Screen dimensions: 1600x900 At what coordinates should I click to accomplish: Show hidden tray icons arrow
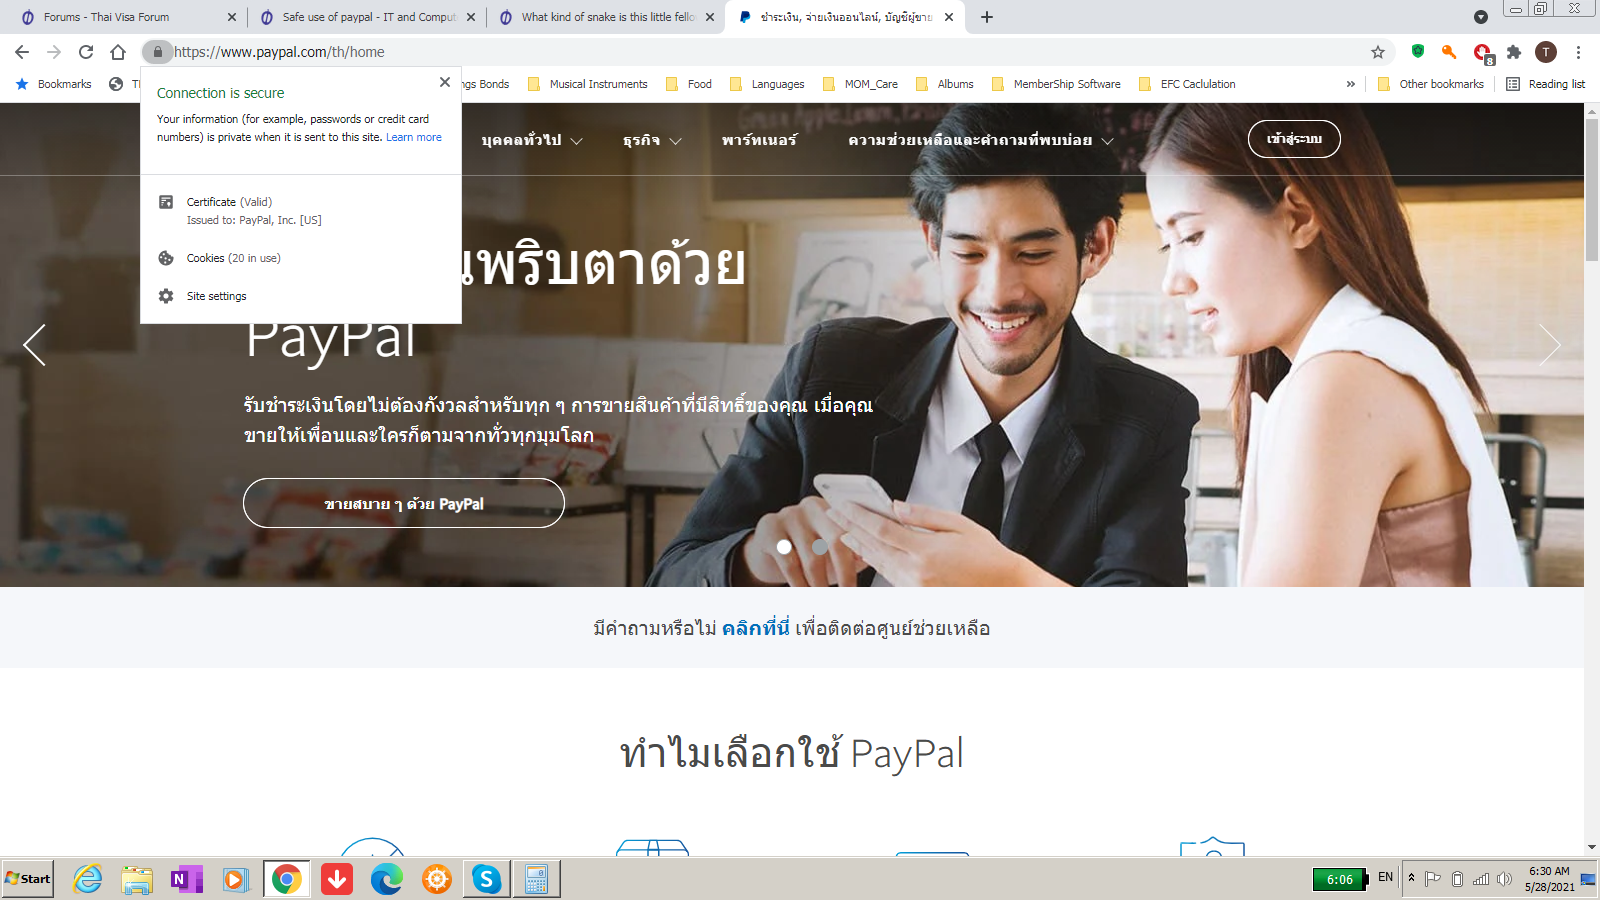click(1411, 878)
